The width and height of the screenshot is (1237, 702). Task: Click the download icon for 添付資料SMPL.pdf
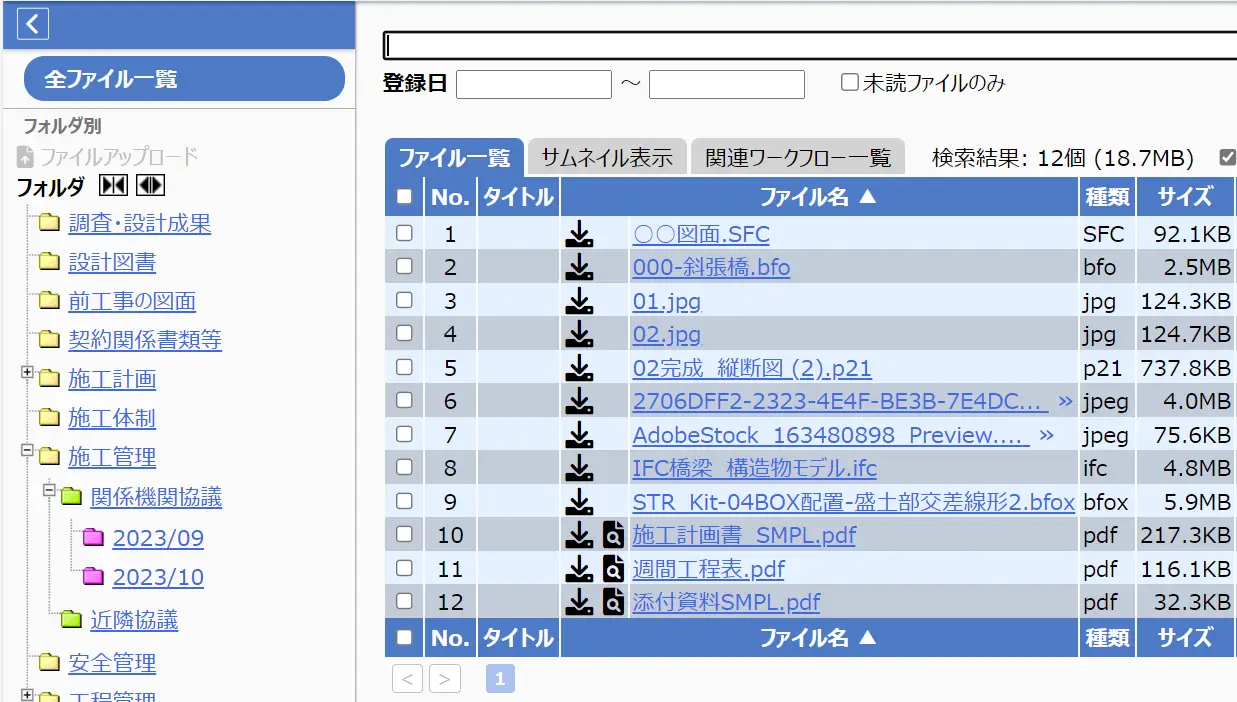point(578,602)
